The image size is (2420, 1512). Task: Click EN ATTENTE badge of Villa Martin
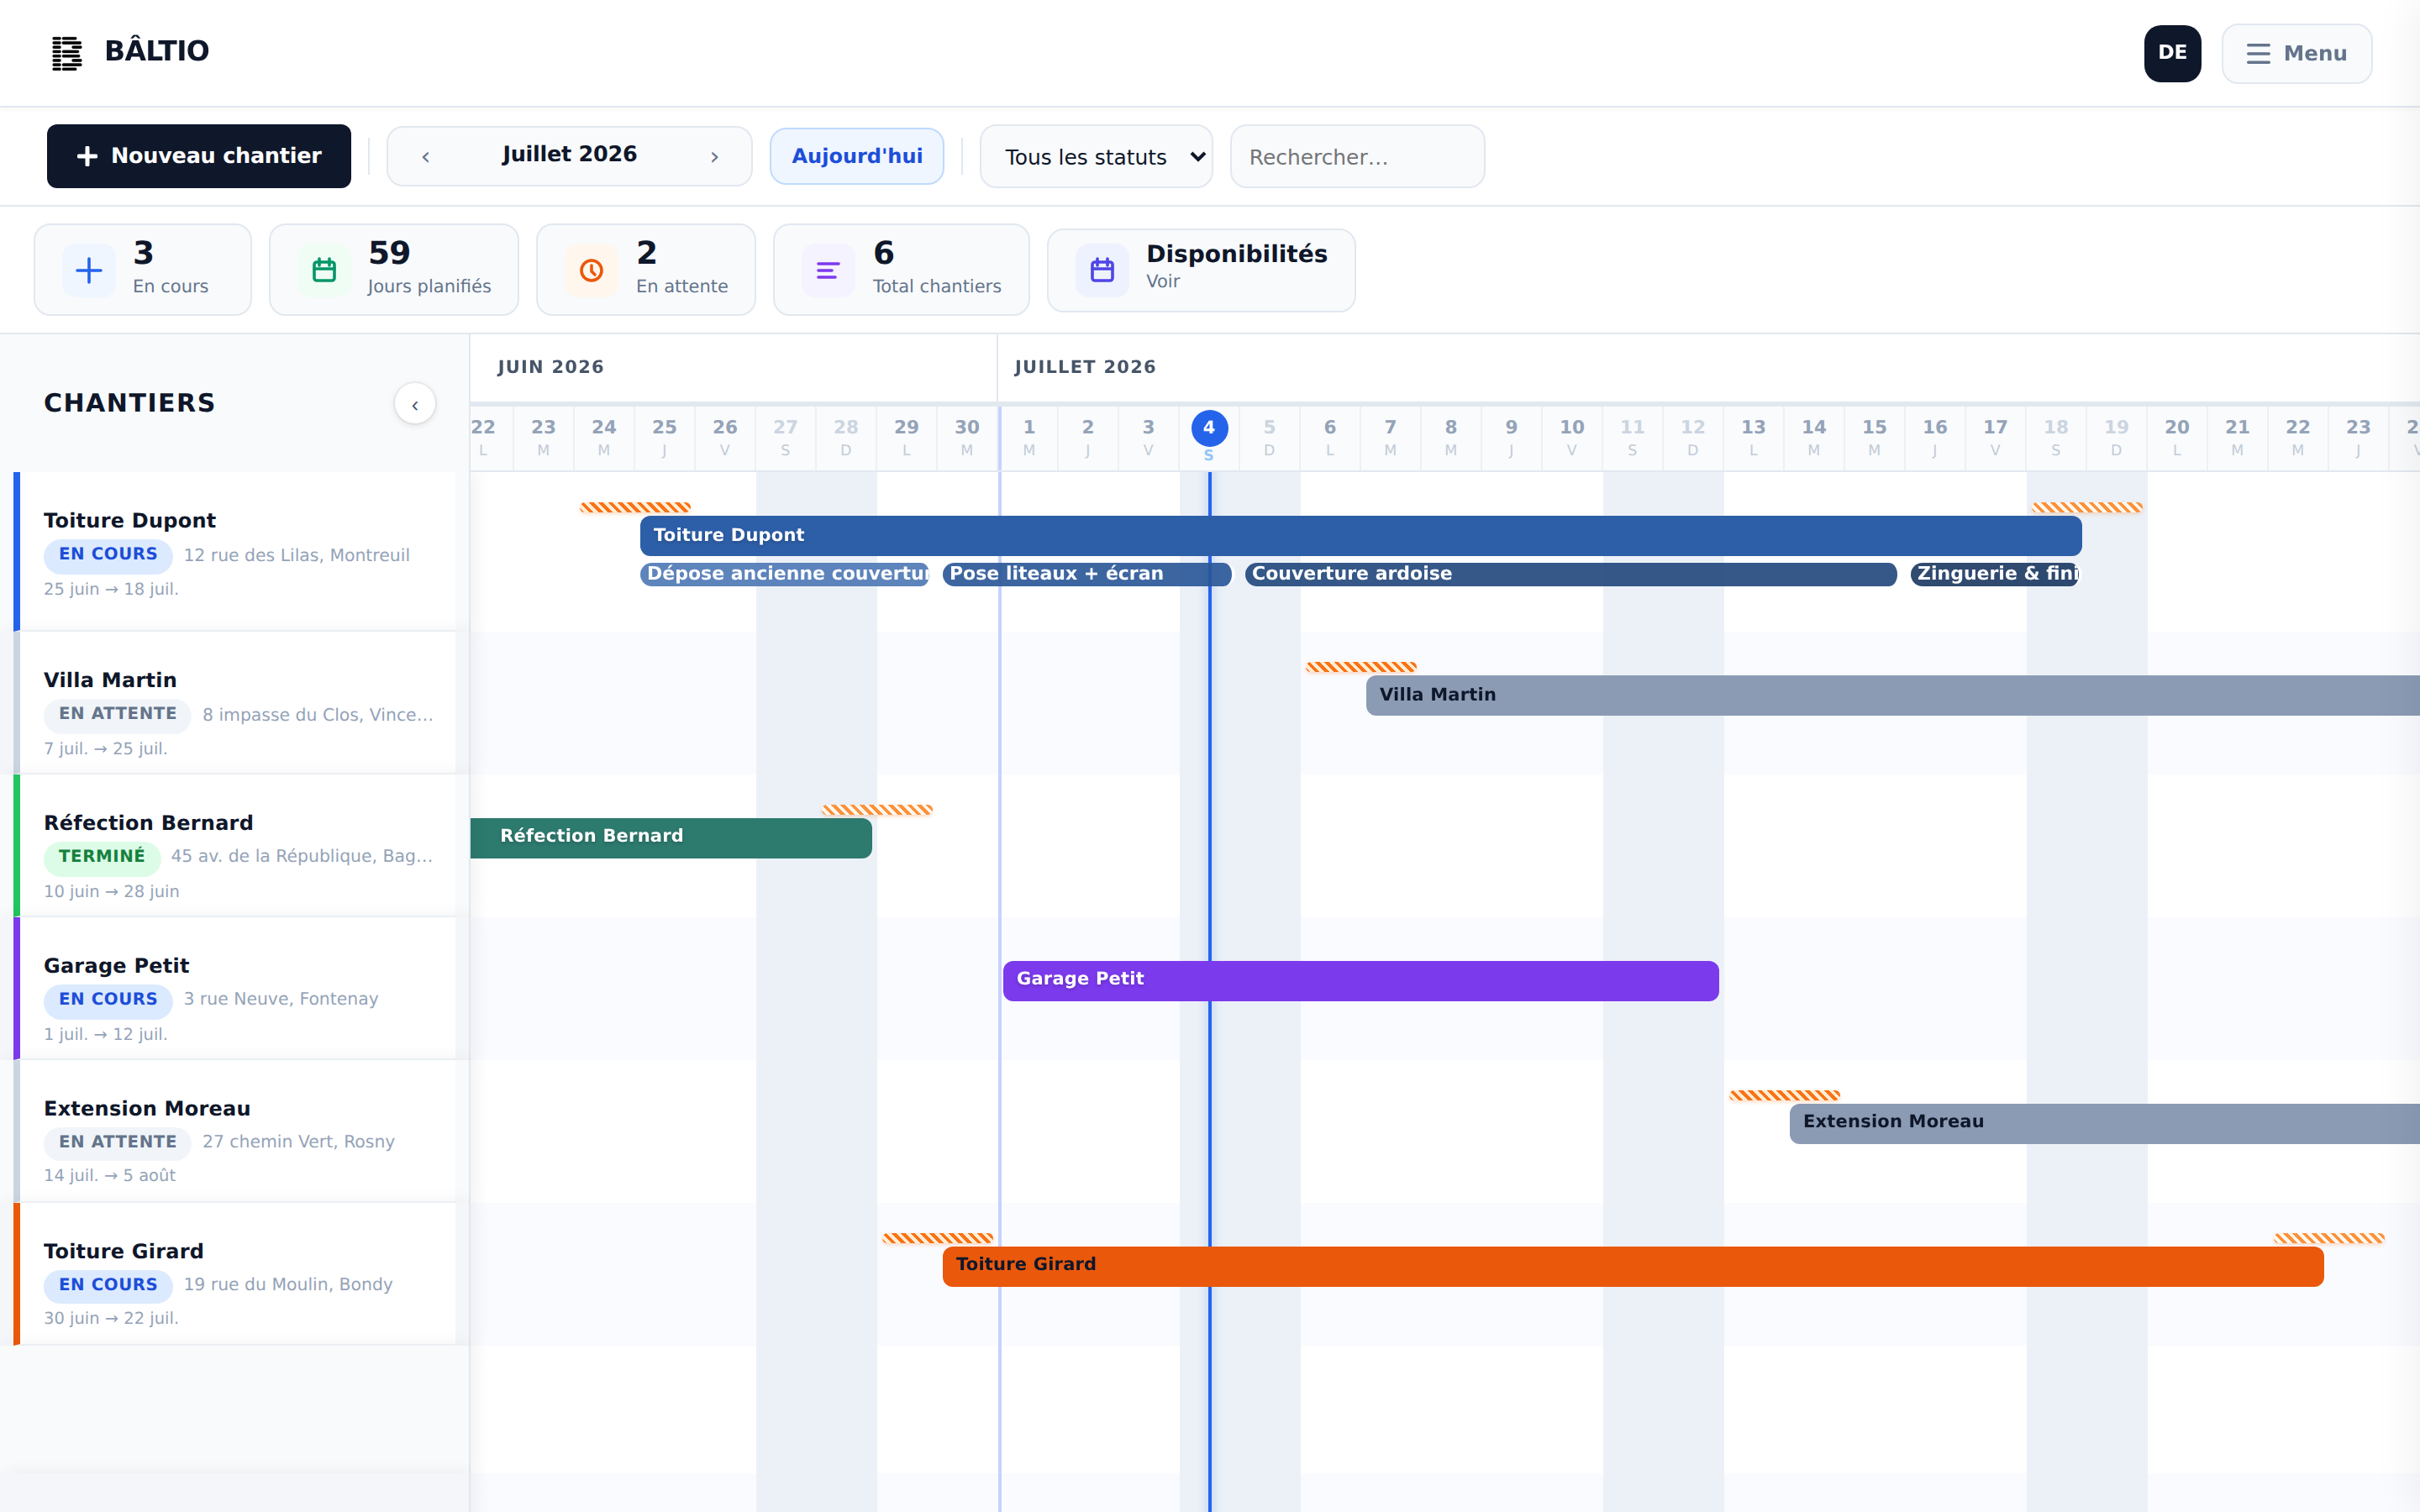[x=117, y=714]
